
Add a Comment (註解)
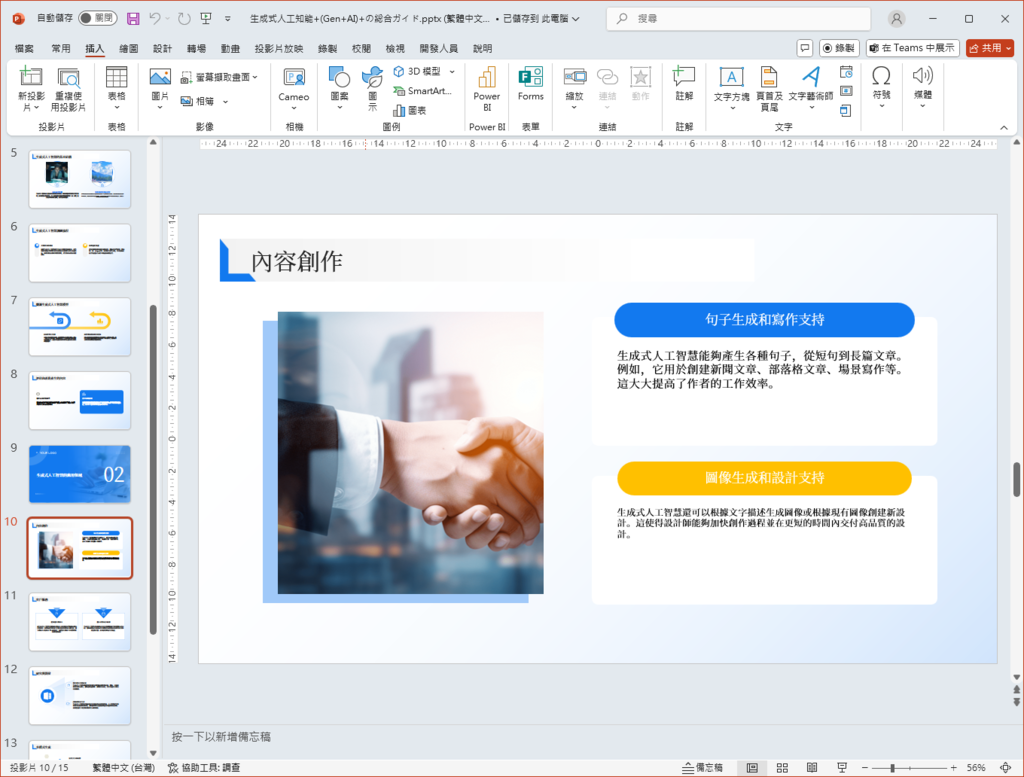point(684,84)
